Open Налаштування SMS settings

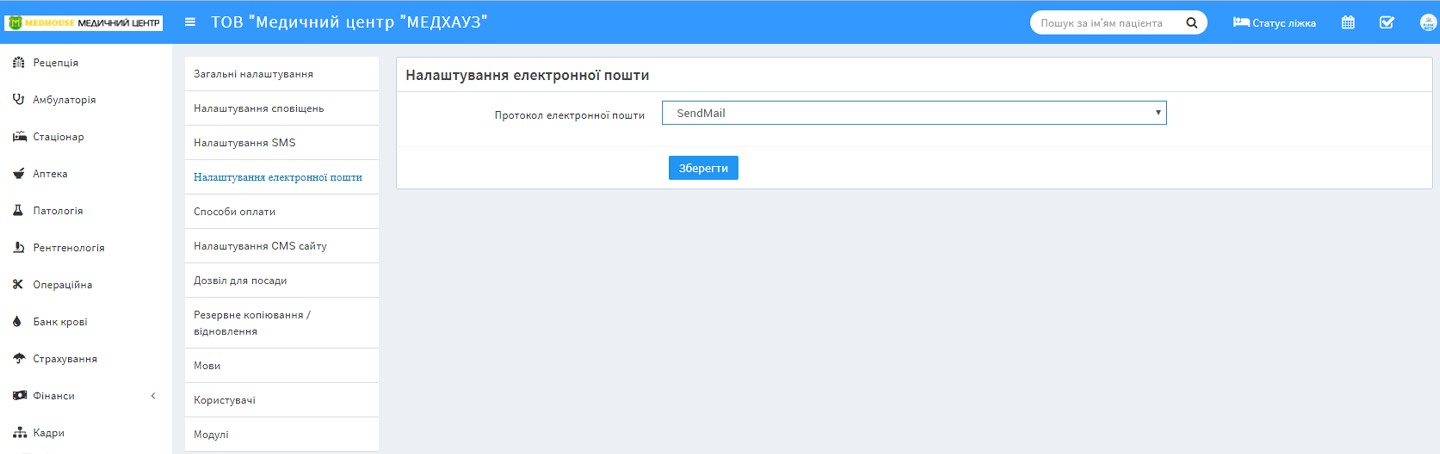(282, 143)
